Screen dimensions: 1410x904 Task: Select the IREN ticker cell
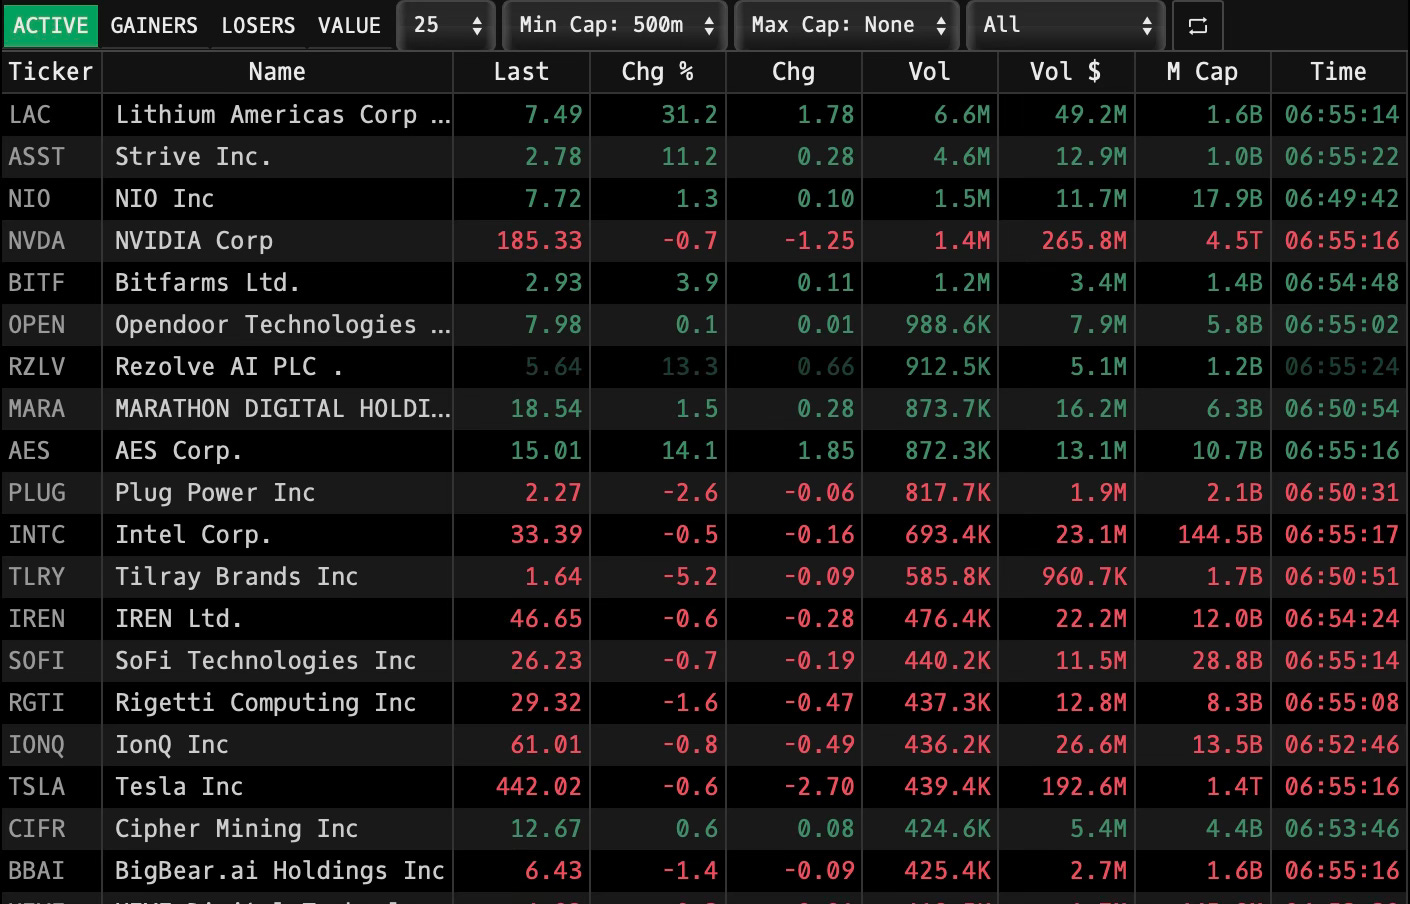click(x=51, y=619)
